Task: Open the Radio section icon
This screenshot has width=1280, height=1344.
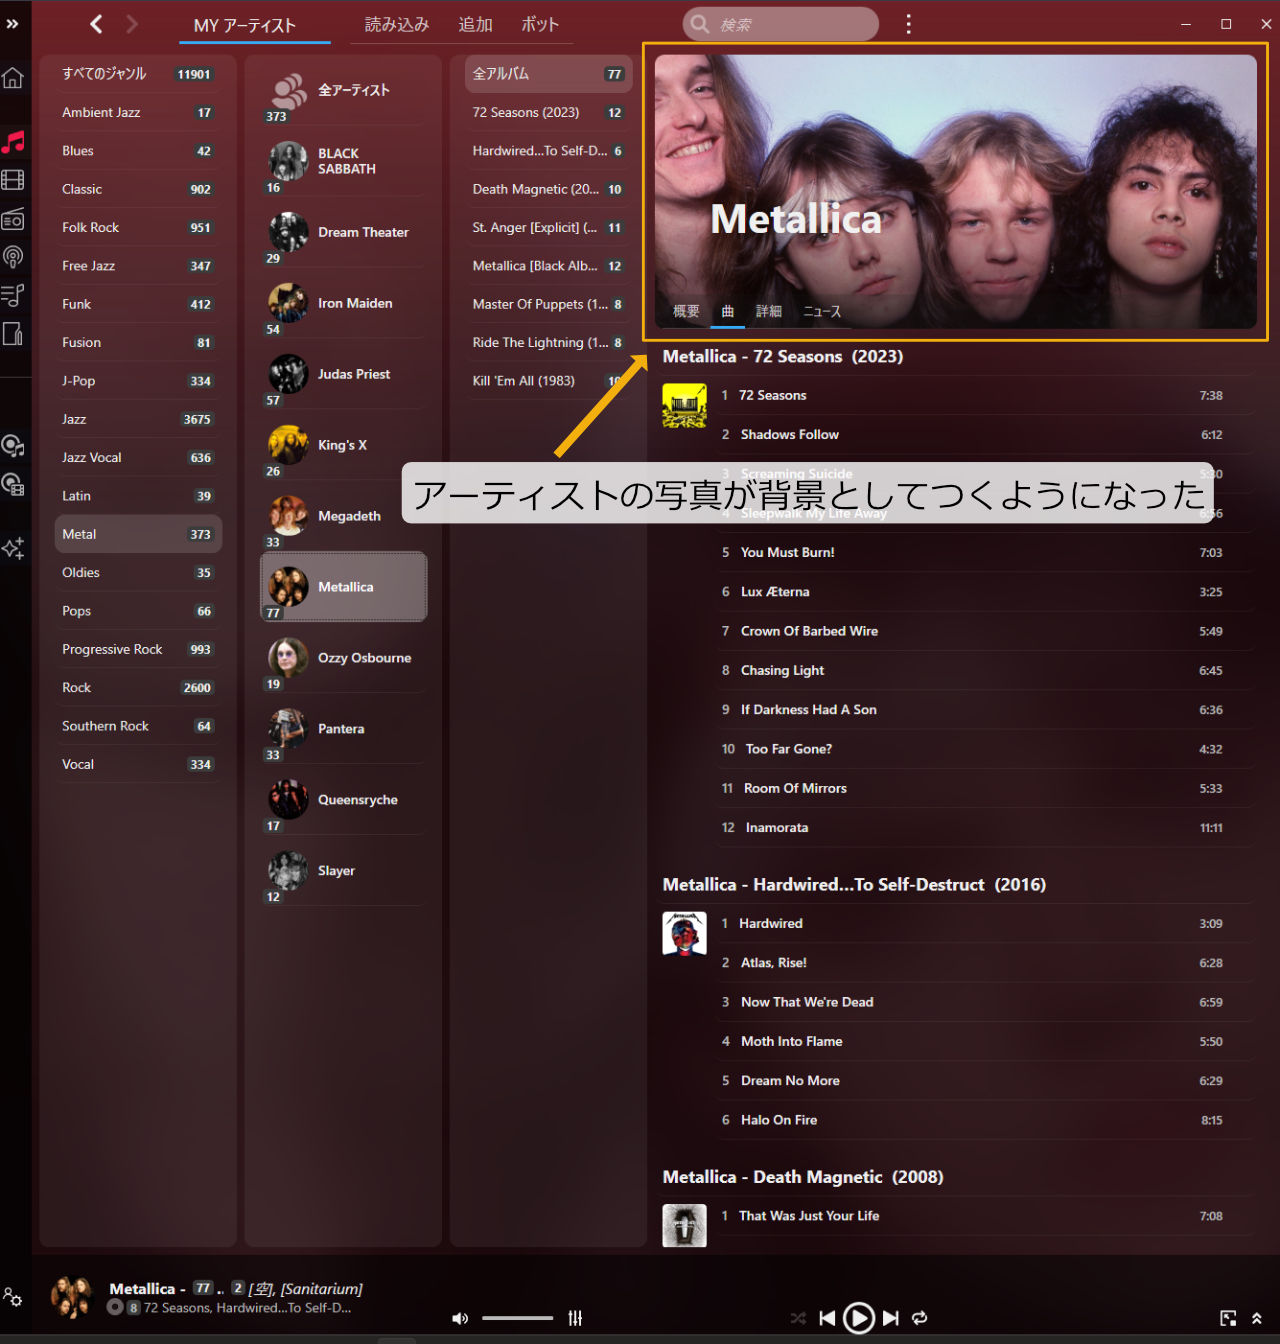Action: click(13, 219)
